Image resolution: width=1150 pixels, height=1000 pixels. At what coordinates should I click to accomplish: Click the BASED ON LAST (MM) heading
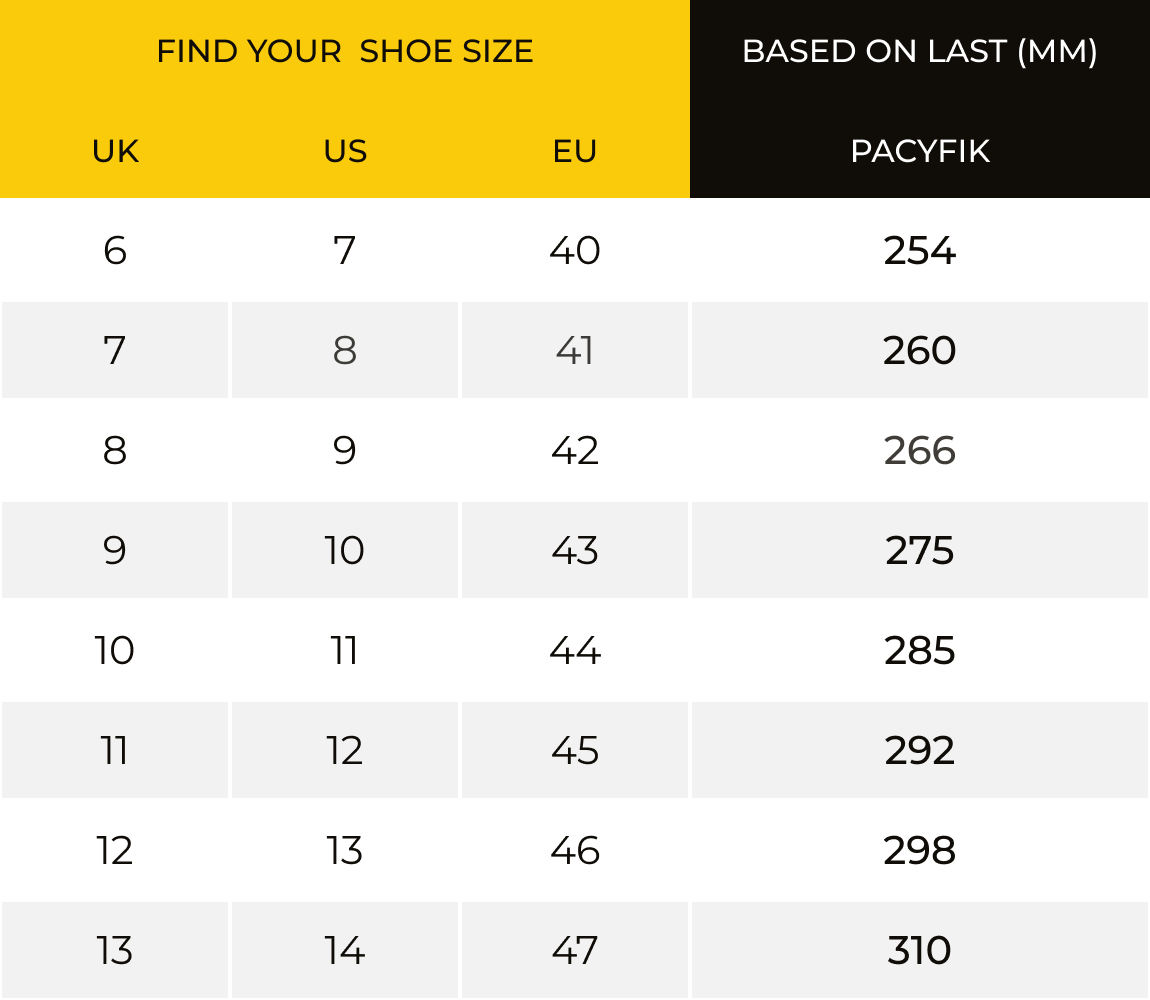(x=920, y=51)
